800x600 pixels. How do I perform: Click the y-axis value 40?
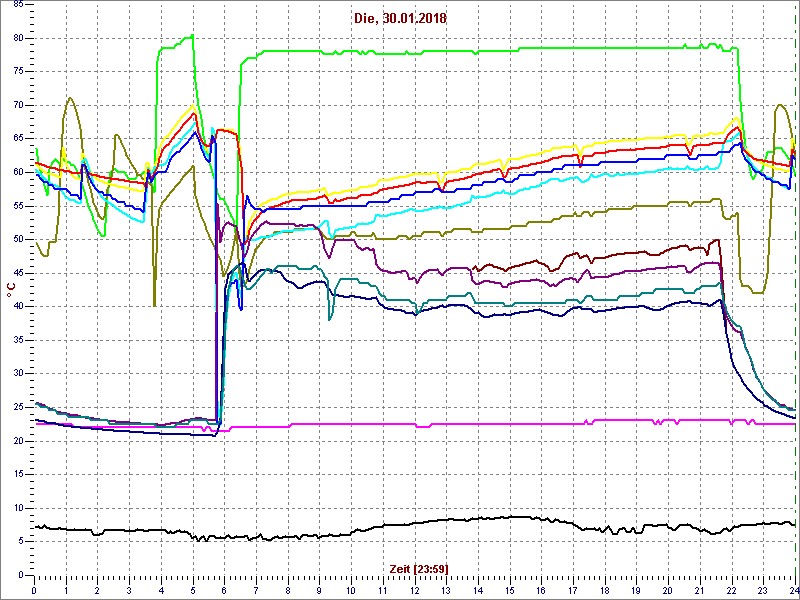point(18,307)
